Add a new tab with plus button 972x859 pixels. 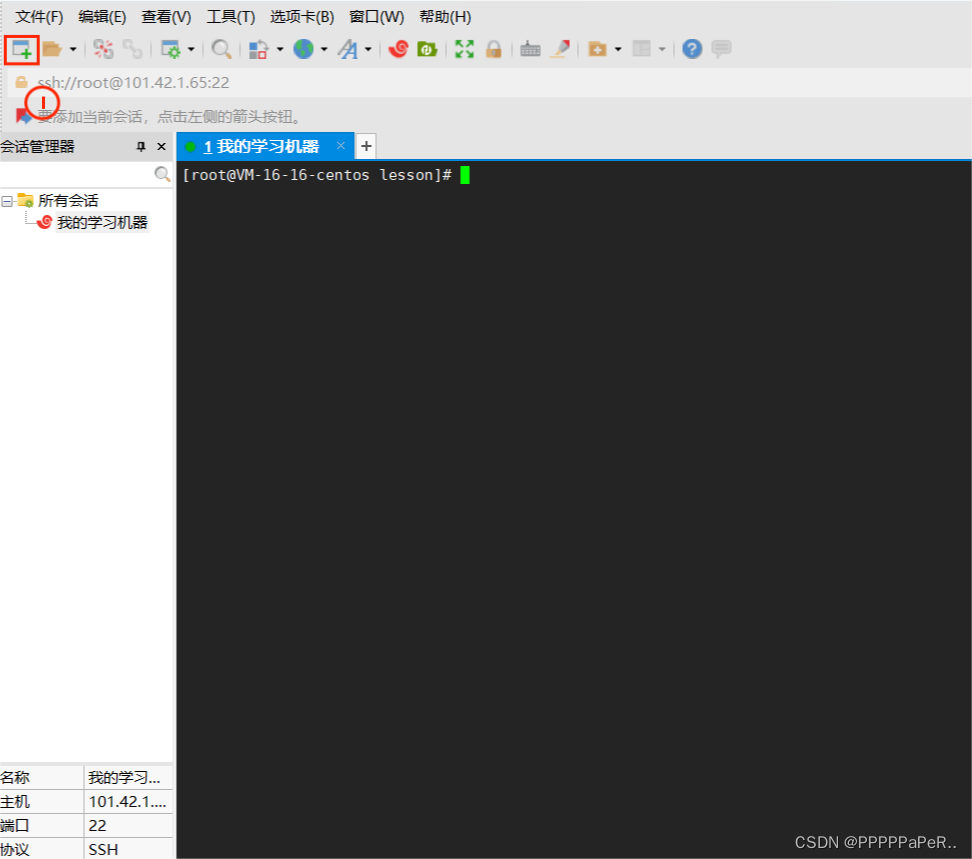pyautogui.click(x=366, y=146)
